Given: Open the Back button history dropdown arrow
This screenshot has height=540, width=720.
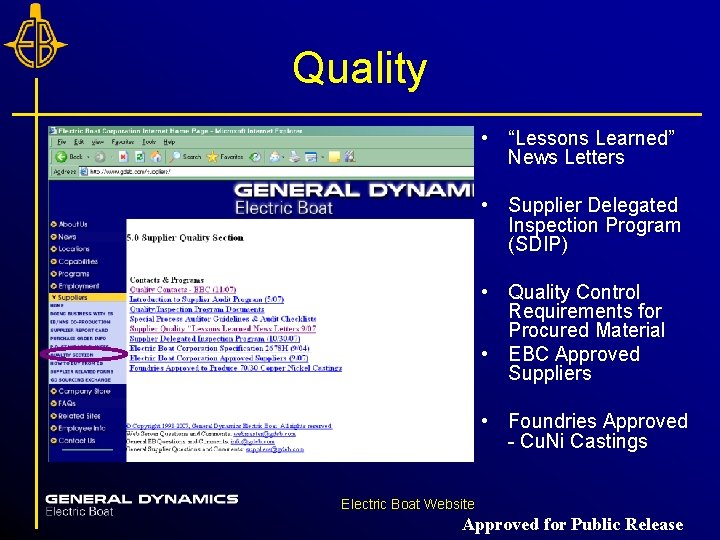Looking at the screenshot, I should coord(88,157).
